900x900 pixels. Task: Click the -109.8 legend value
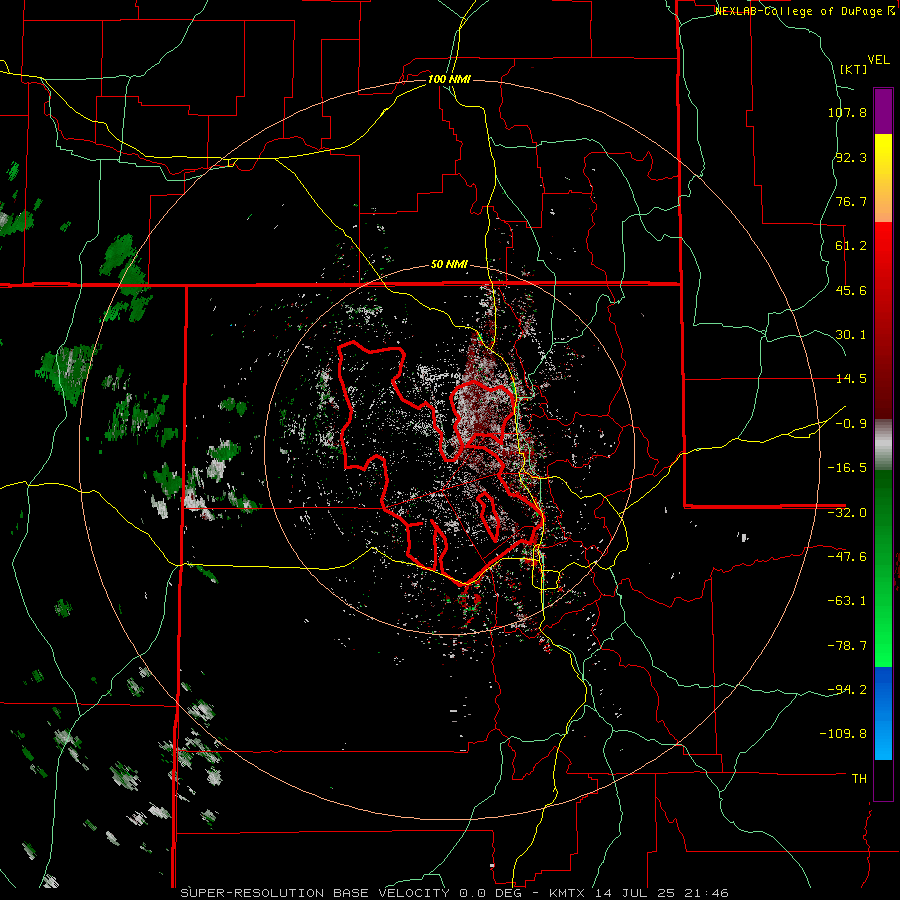click(843, 734)
